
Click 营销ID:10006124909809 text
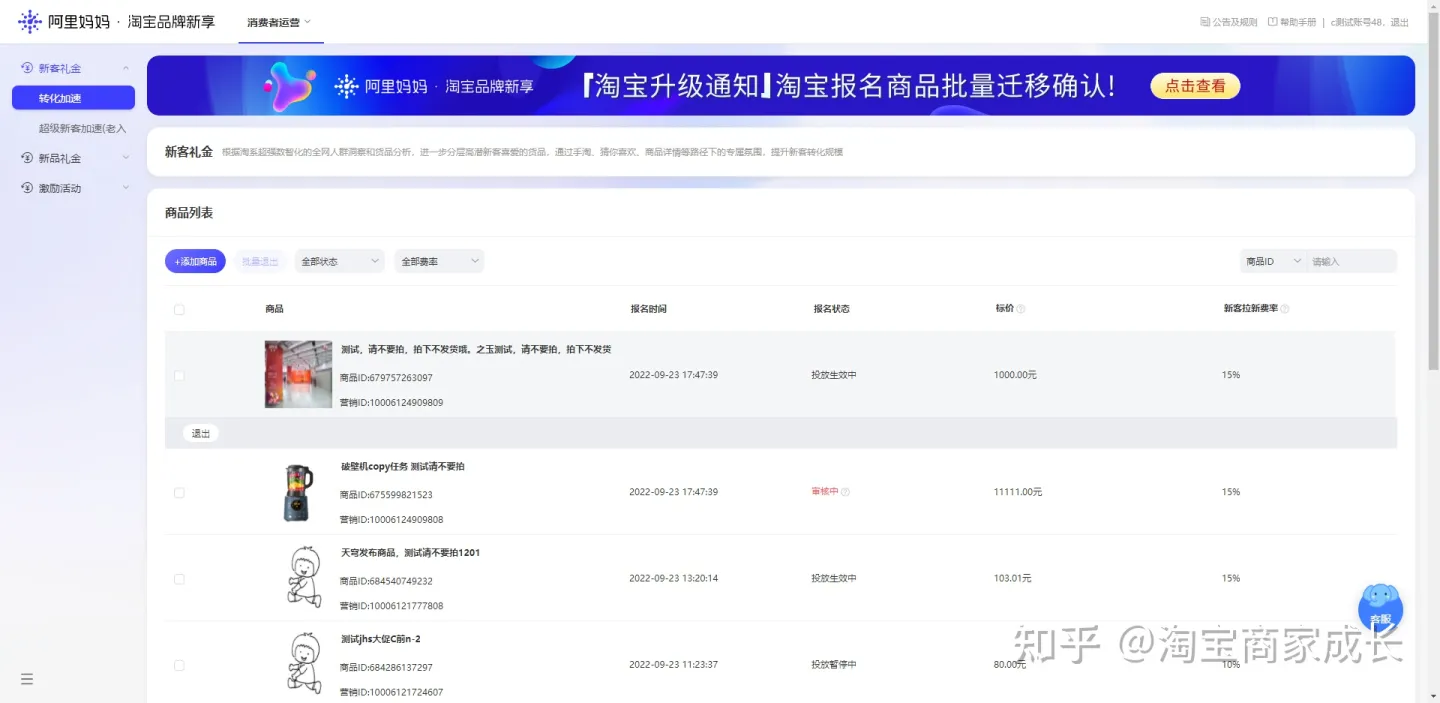pos(391,402)
